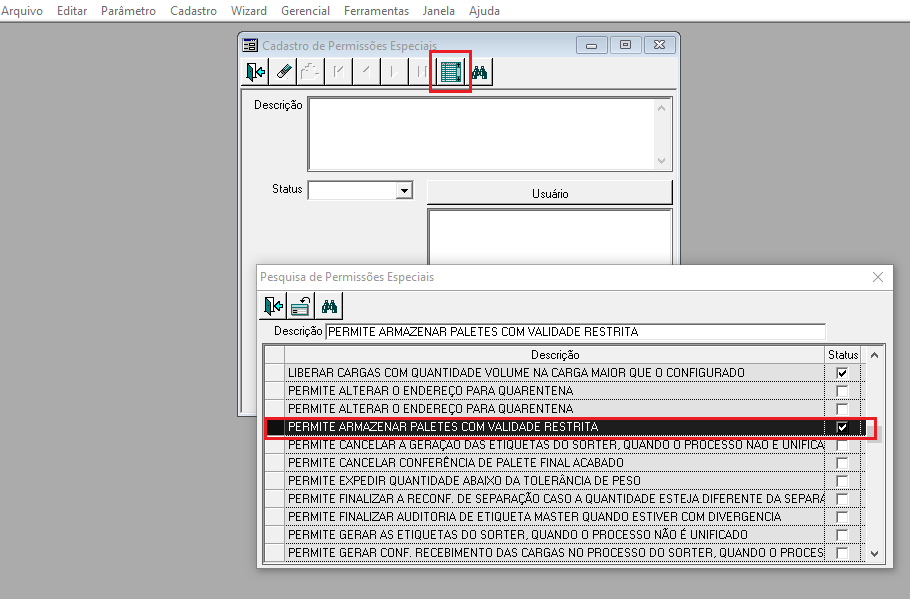Minimize the Cadastro de Permissões Especiais window
The height and width of the screenshot is (599, 910).
coord(591,45)
